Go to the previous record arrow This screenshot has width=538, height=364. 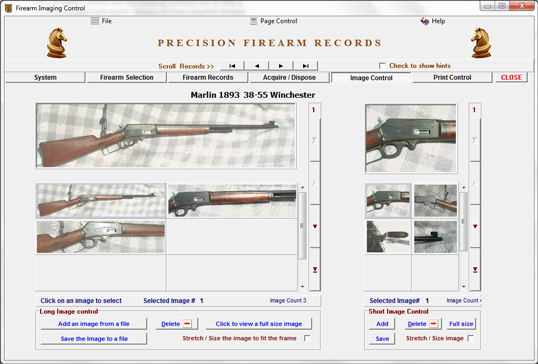pyautogui.click(x=257, y=66)
